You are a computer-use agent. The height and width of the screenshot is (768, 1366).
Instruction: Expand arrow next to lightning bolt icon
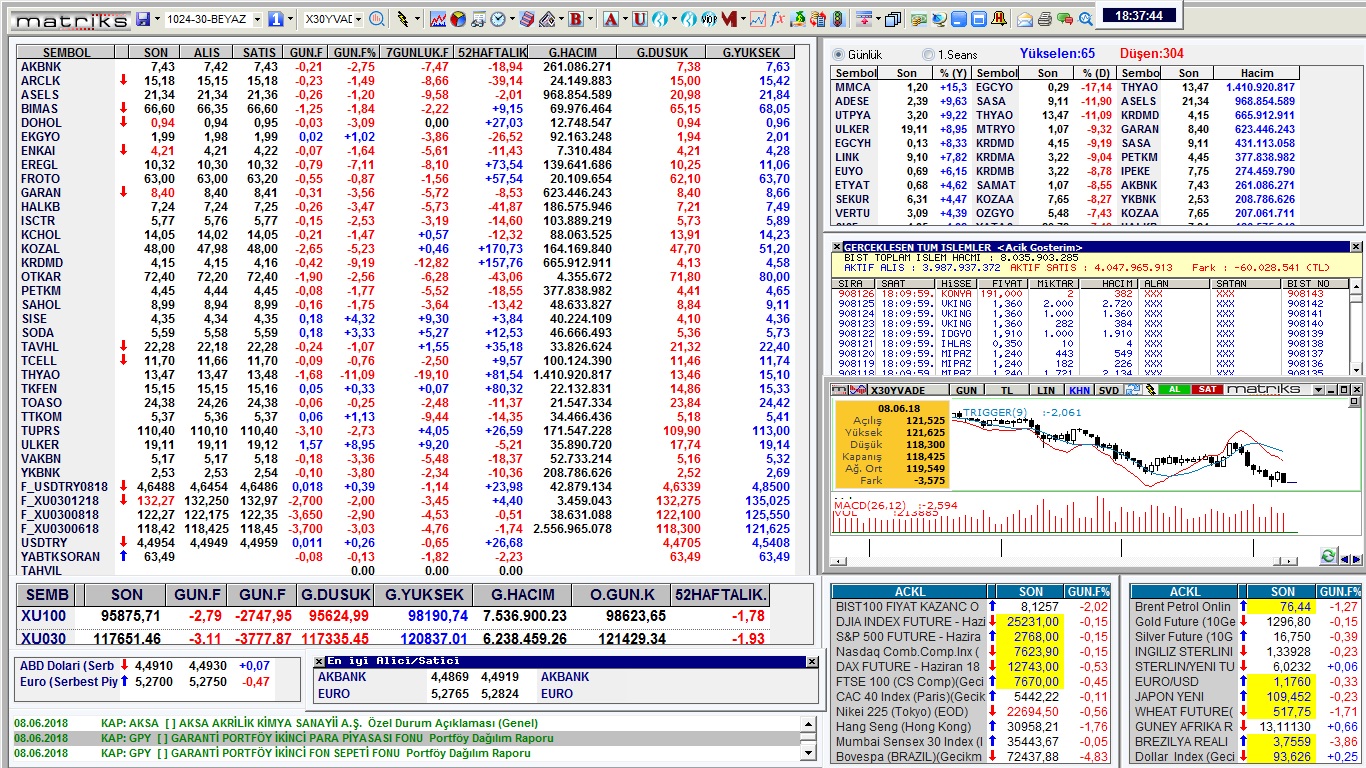pyautogui.click(x=417, y=19)
